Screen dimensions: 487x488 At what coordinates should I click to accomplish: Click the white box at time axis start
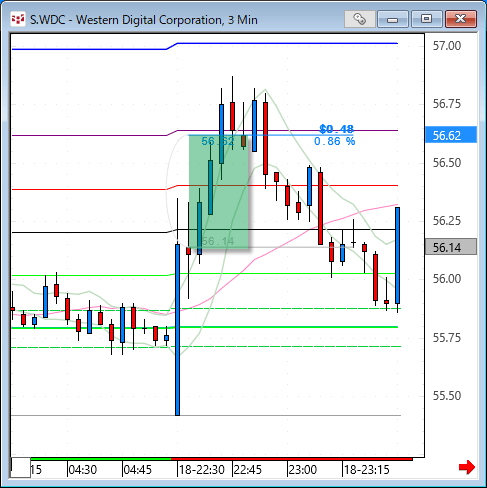pyautogui.click(x=21, y=468)
